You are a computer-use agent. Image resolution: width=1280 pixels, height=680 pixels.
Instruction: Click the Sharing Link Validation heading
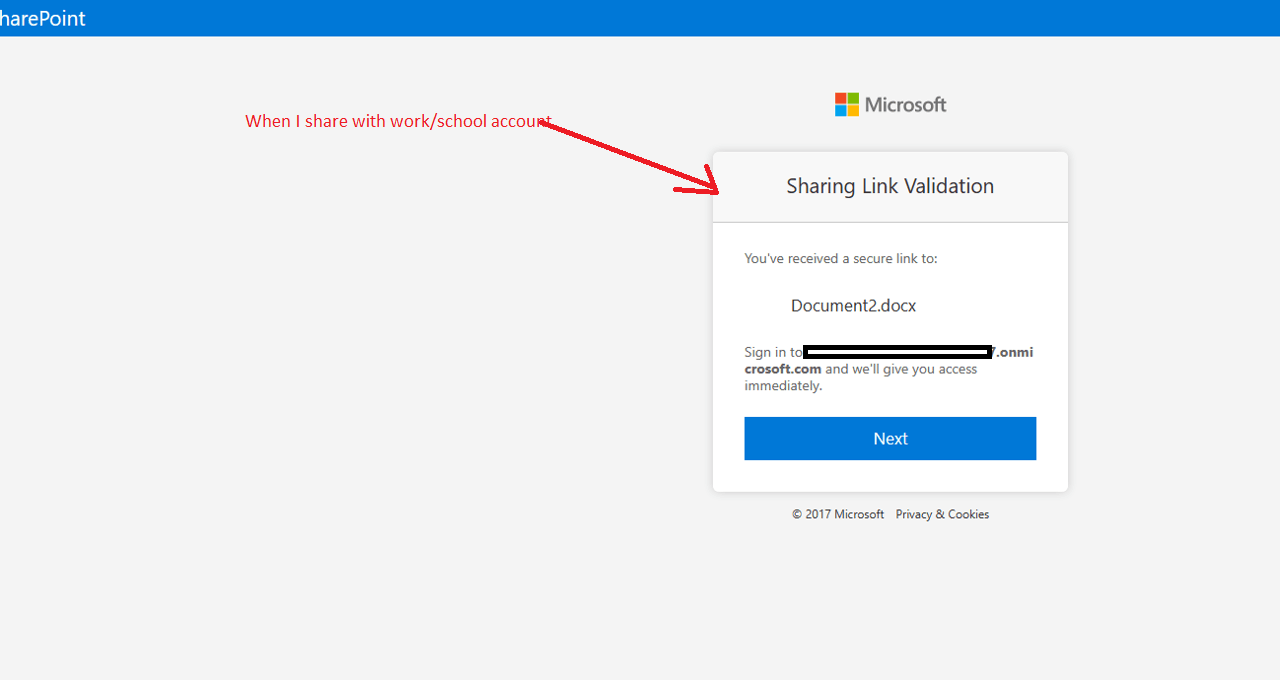point(890,186)
